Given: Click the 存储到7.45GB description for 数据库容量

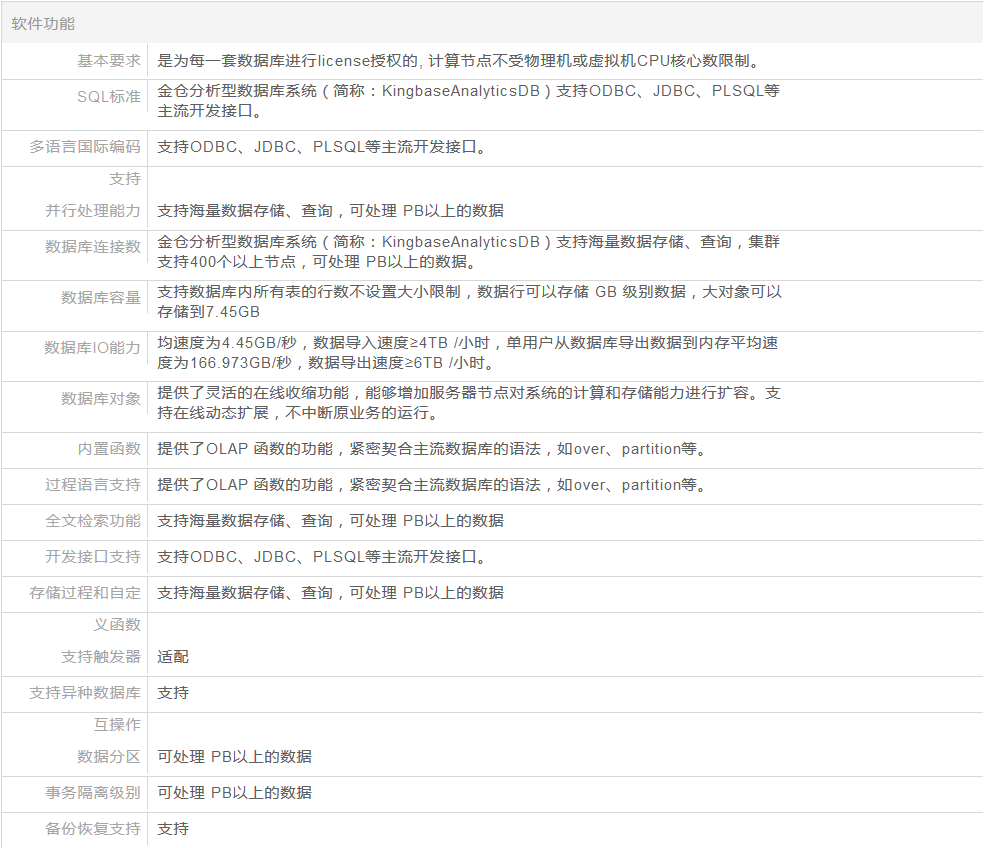Looking at the screenshot, I should (x=469, y=302).
